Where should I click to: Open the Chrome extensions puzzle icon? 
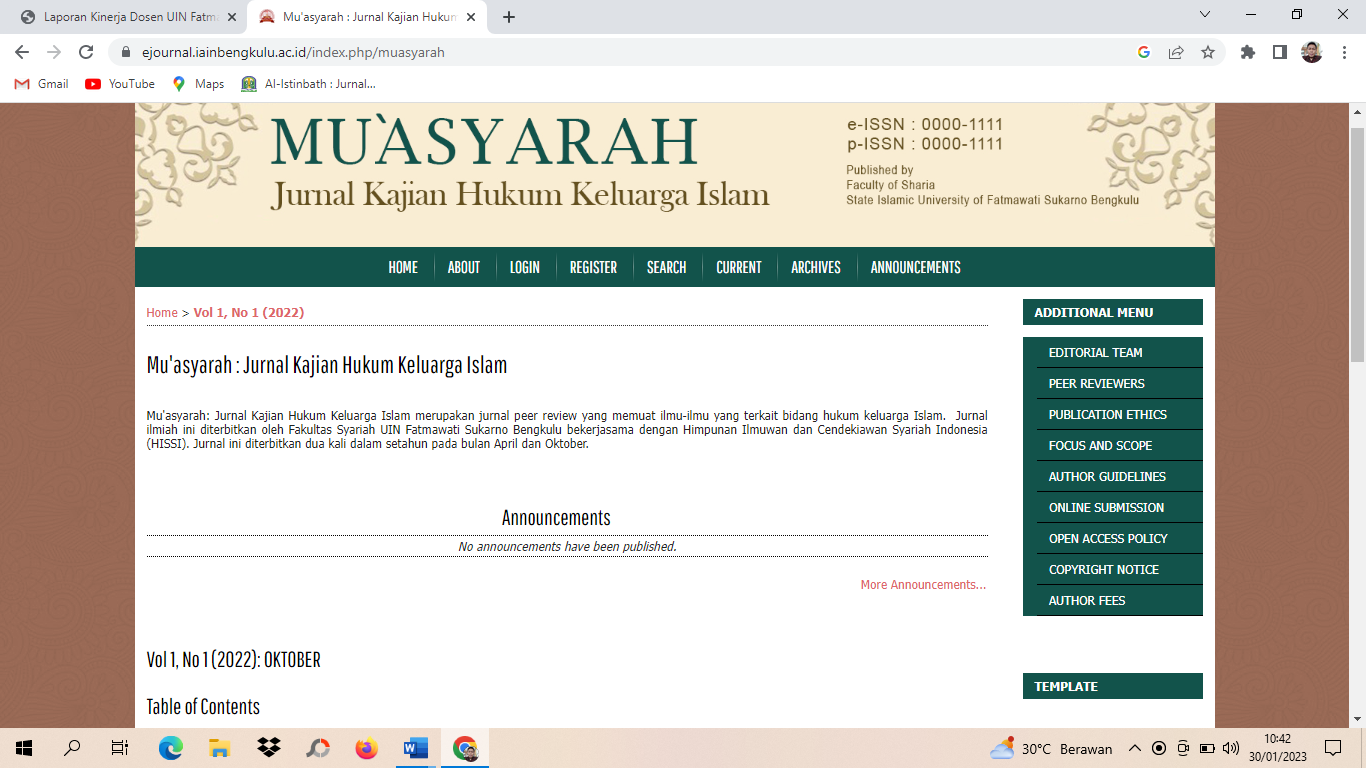point(1248,52)
